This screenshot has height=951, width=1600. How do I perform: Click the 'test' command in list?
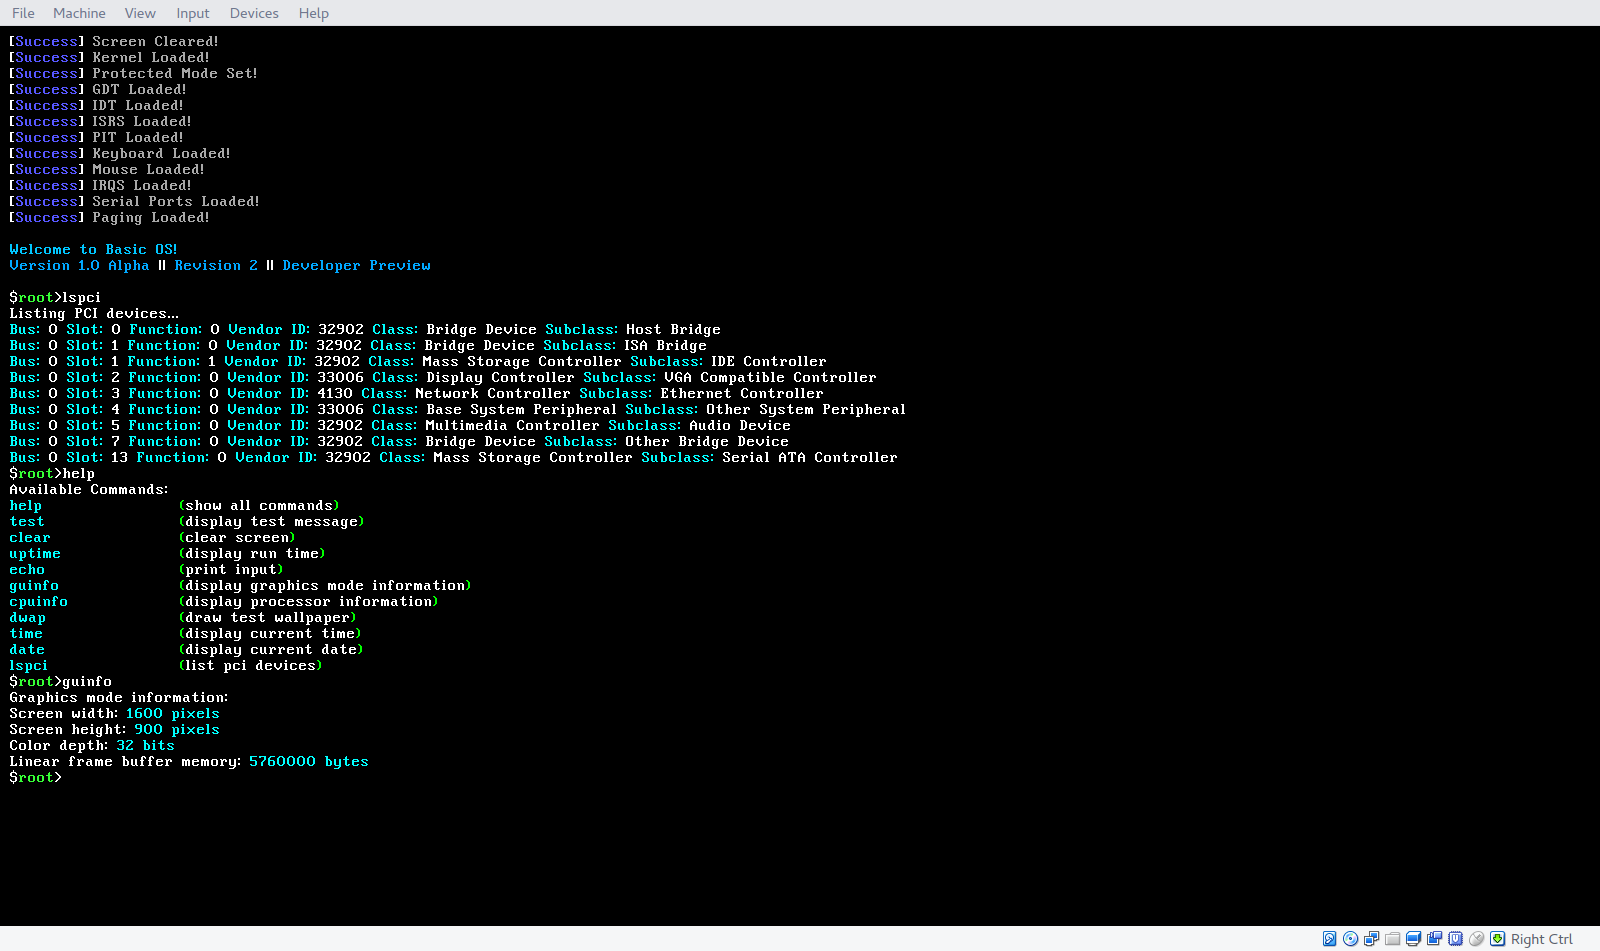click(x=27, y=521)
